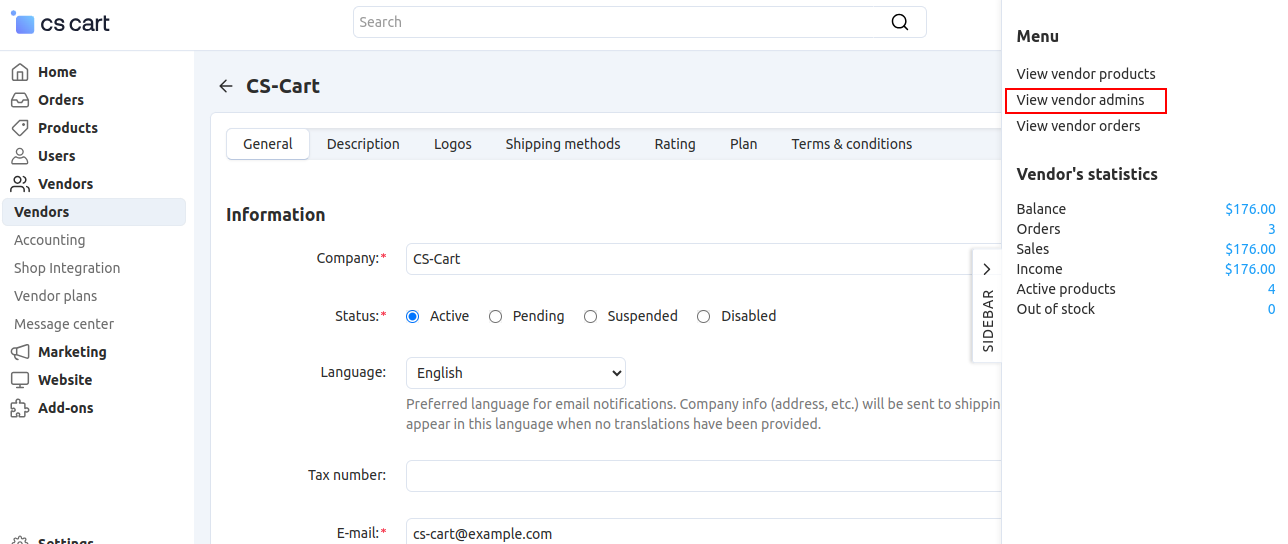The image size is (1288, 544).
Task: Click the Website monitor icon
Action: coord(20,380)
